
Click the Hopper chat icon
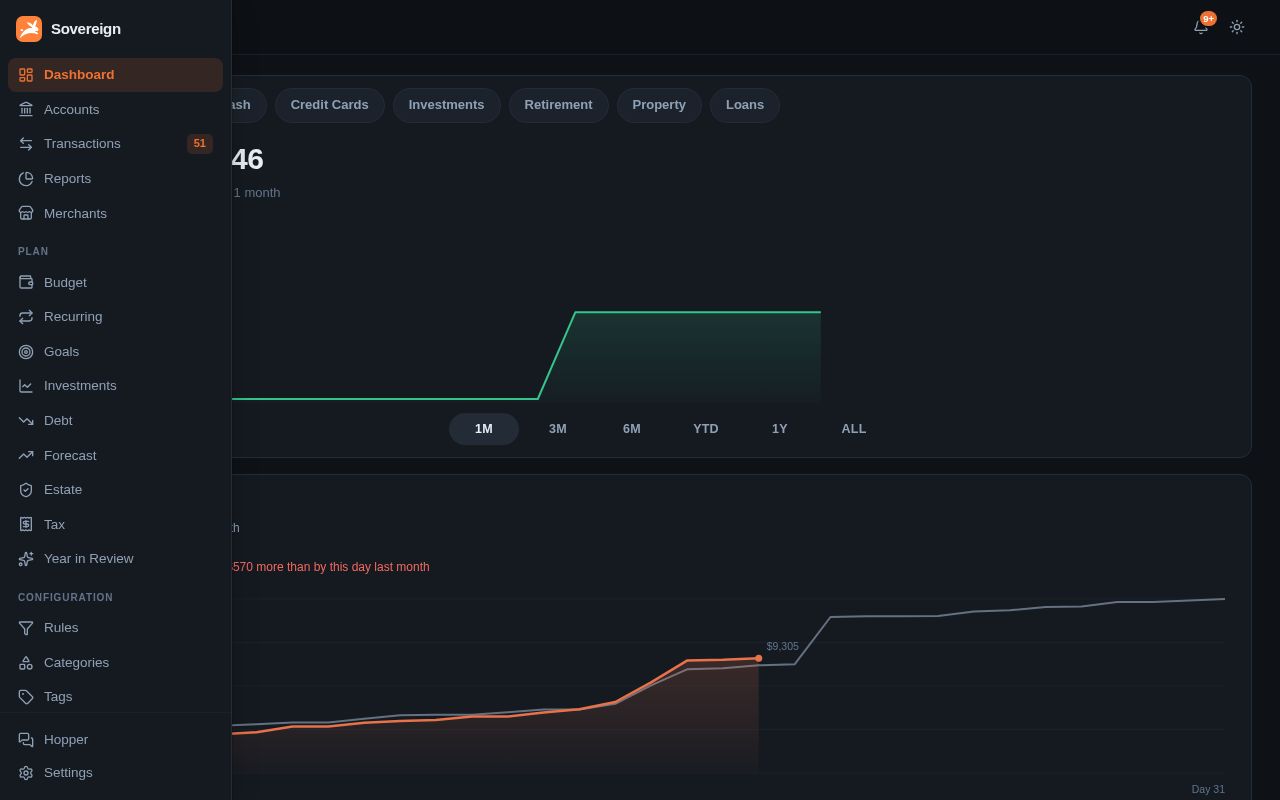[x=26, y=740]
